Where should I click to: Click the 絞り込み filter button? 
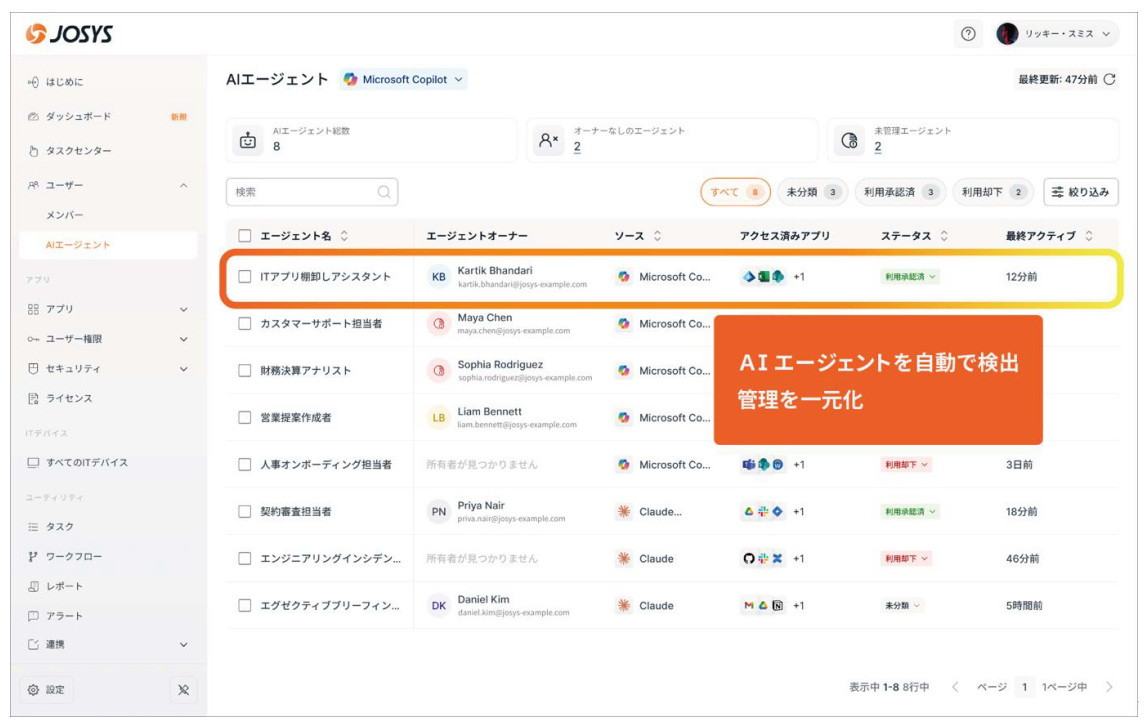click(x=1081, y=192)
